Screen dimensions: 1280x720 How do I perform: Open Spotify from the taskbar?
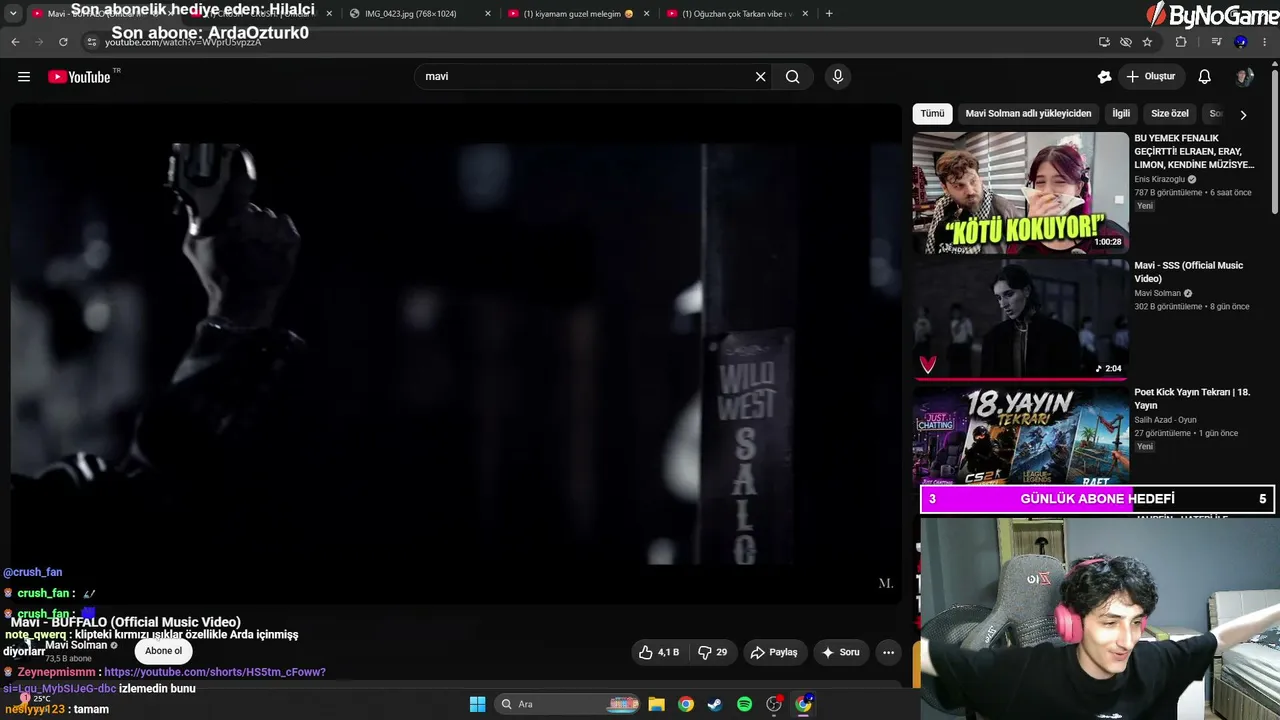coord(744,704)
